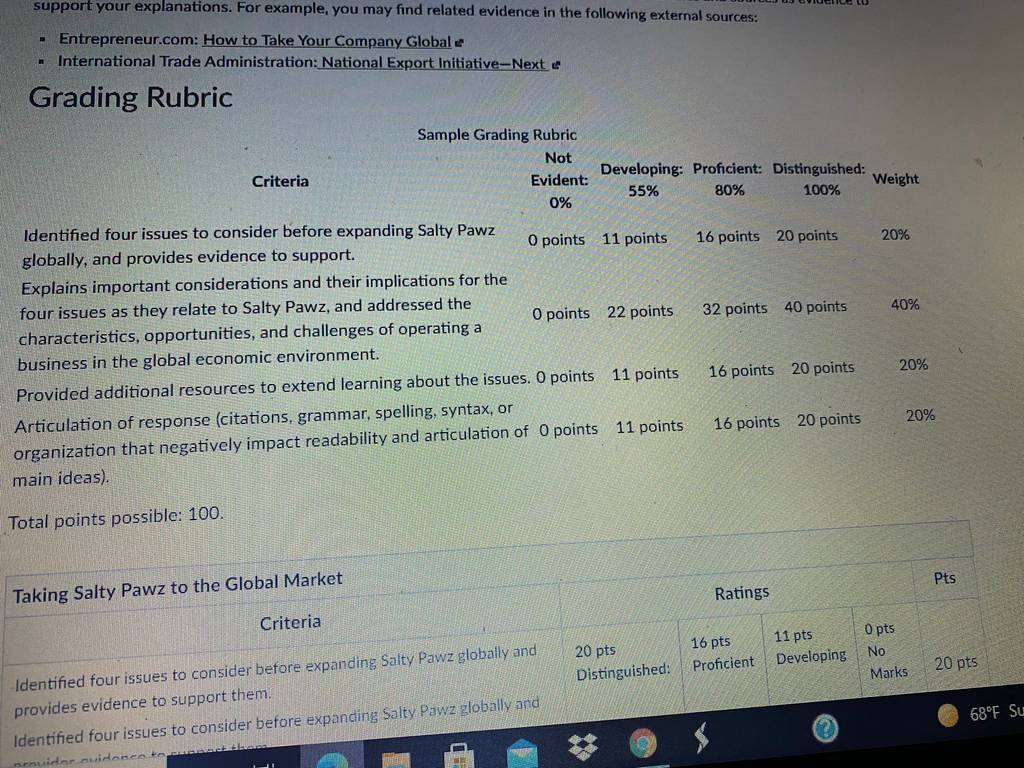The image size is (1024, 768).
Task: Select the 0 pts No Marks rating
Action: pos(886,650)
